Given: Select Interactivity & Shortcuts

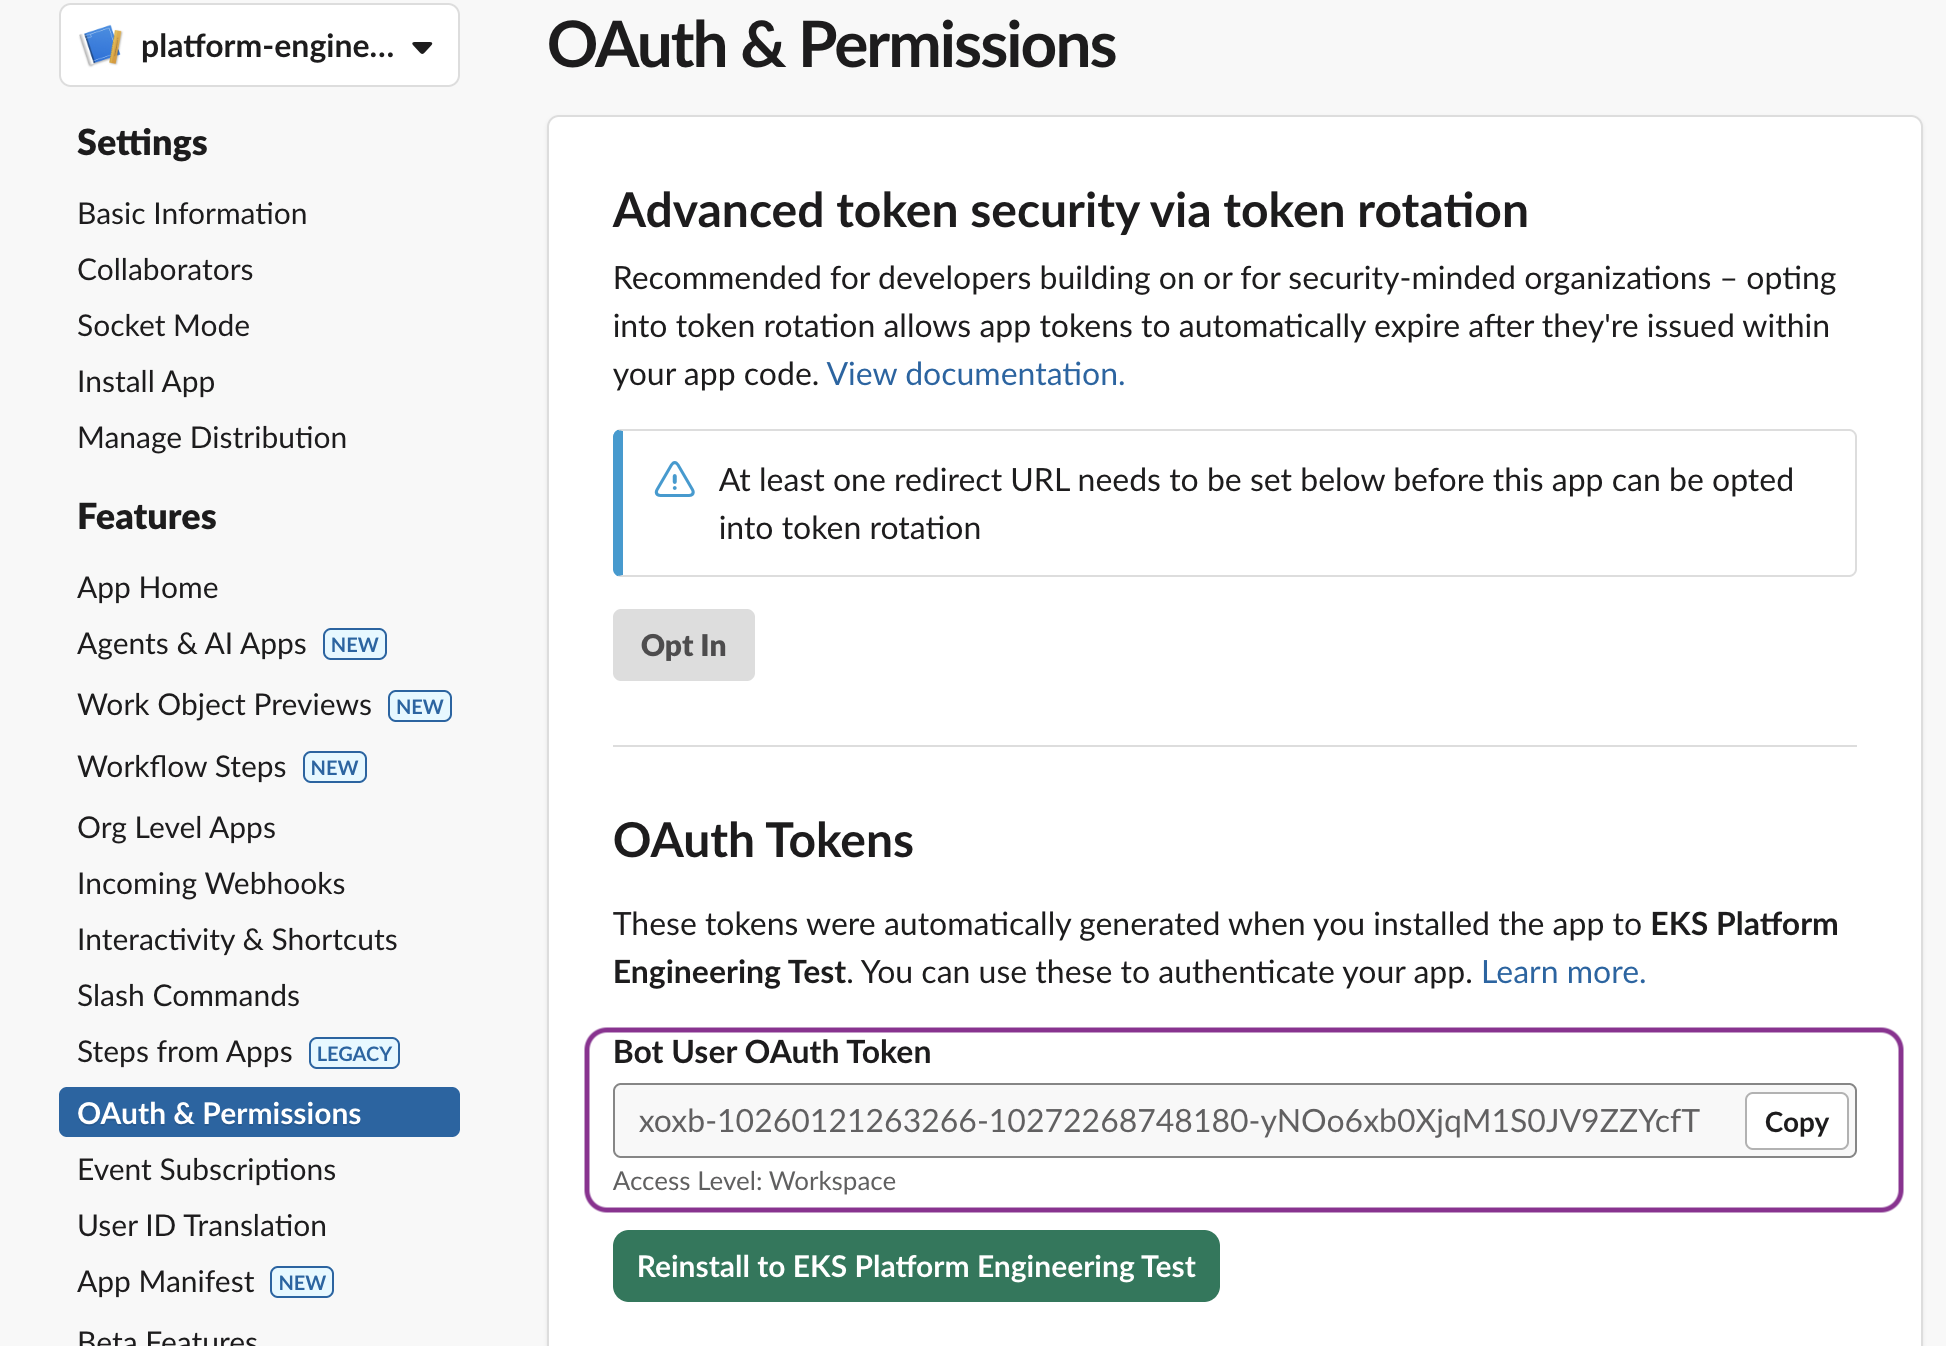Looking at the screenshot, I should tap(236, 939).
